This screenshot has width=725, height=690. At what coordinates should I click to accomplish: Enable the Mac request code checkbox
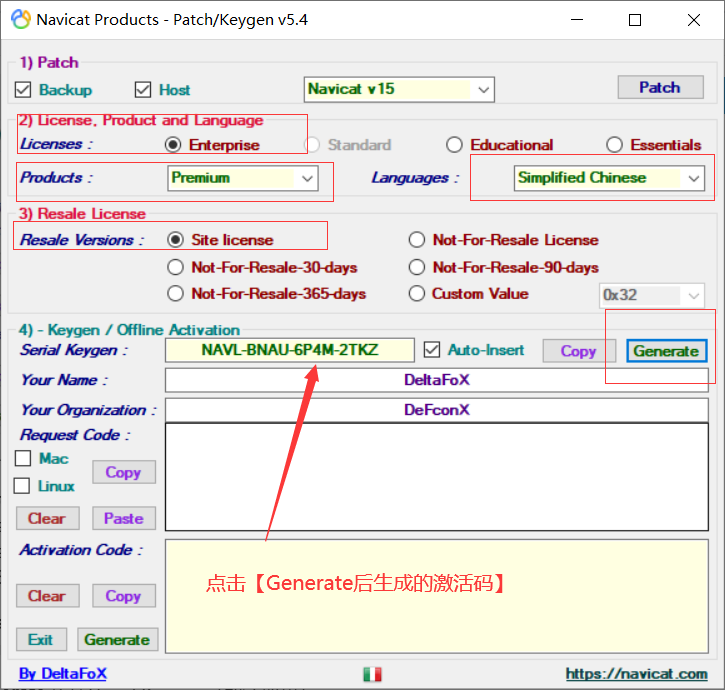(23, 458)
